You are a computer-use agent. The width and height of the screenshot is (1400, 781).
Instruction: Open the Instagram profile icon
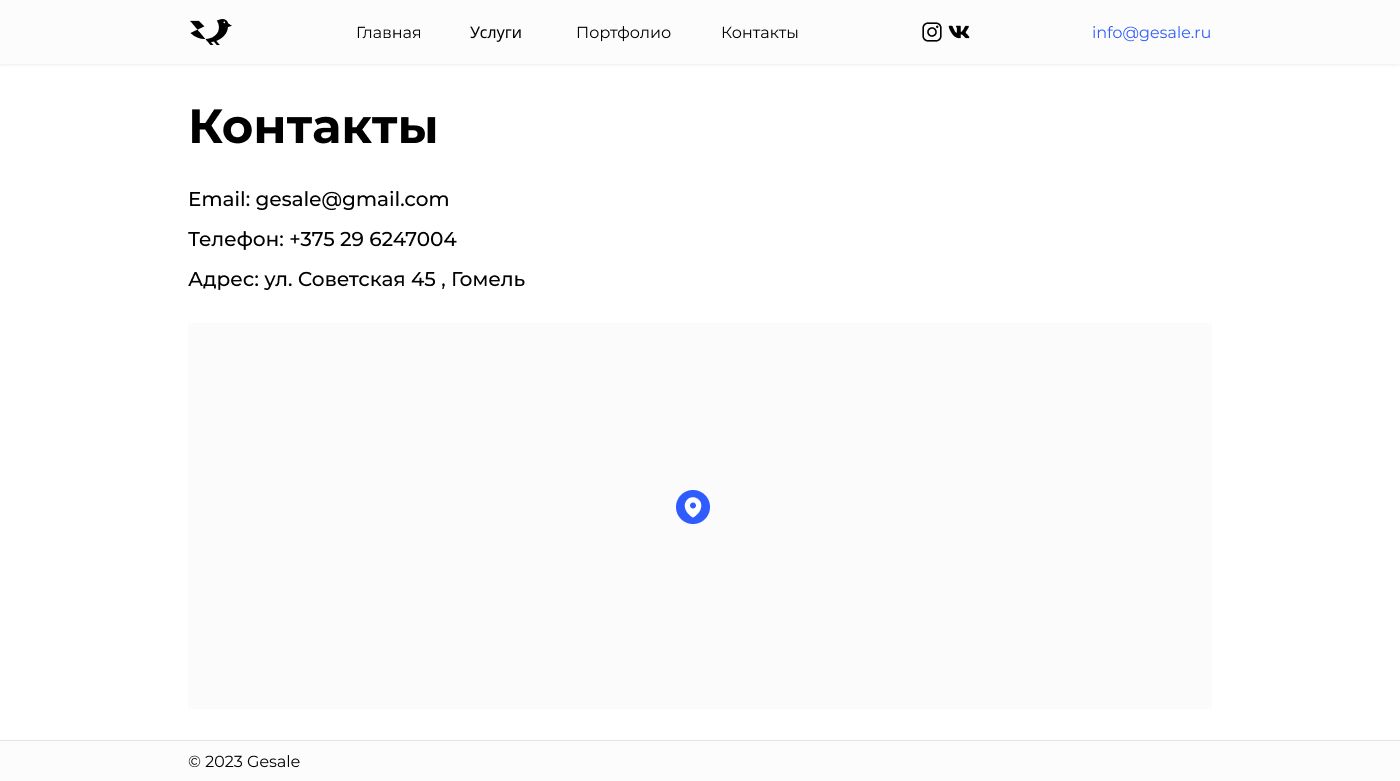(931, 32)
